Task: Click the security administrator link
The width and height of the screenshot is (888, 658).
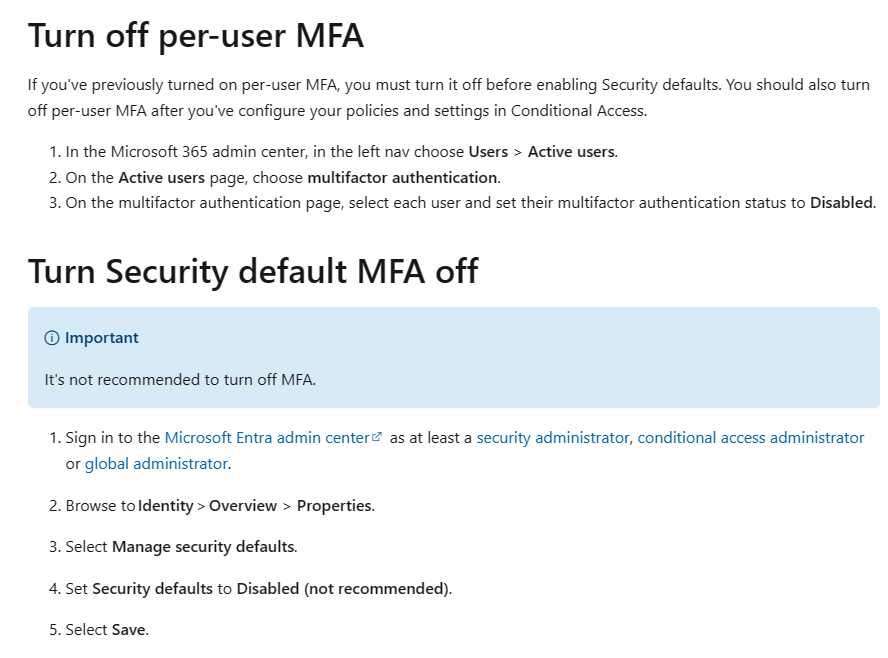Action: (x=552, y=438)
